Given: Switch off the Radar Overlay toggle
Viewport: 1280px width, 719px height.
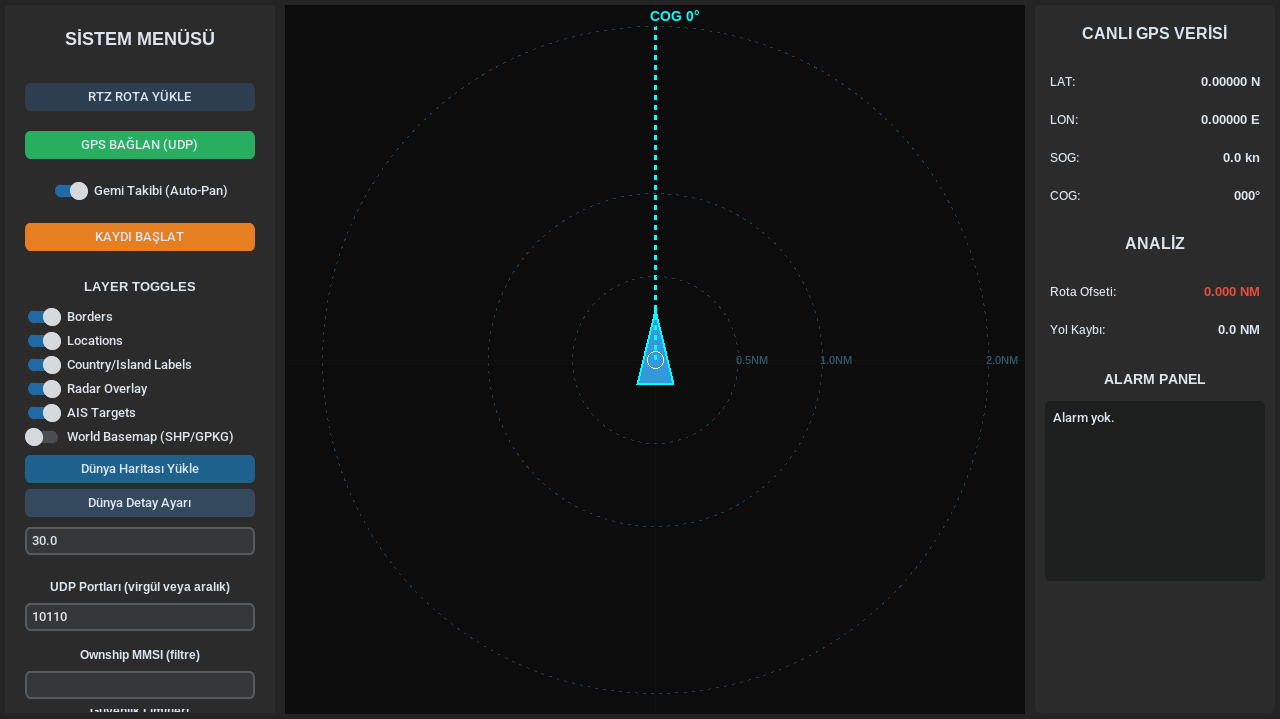Looking at the screenshot, I should 44,389.
